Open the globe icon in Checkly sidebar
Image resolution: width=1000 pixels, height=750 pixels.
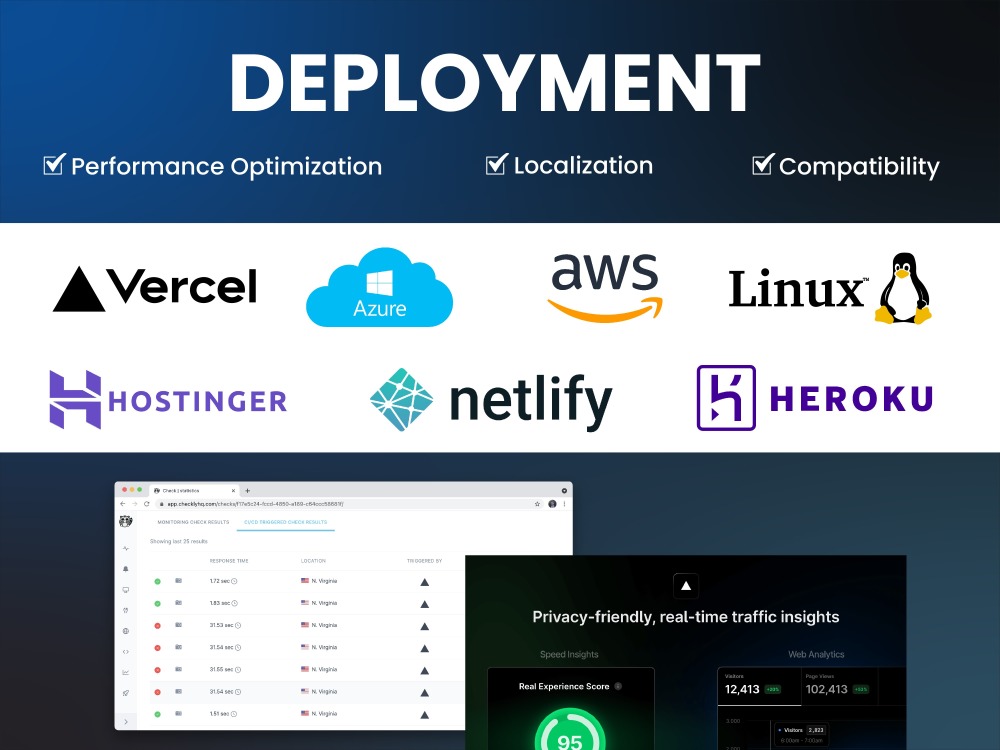click(x=126, y=631)
